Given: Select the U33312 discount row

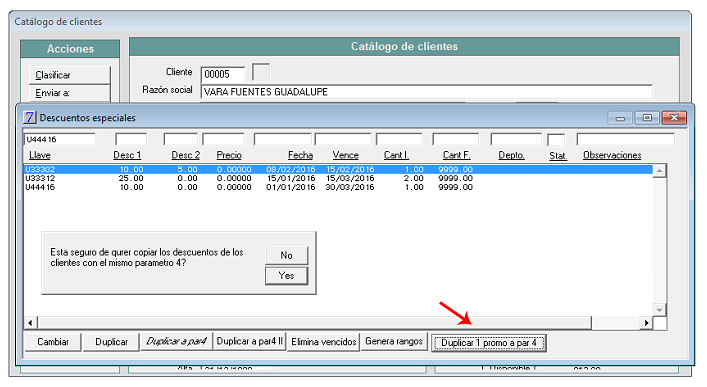Looking at the screenshot, I should (338, 178).
